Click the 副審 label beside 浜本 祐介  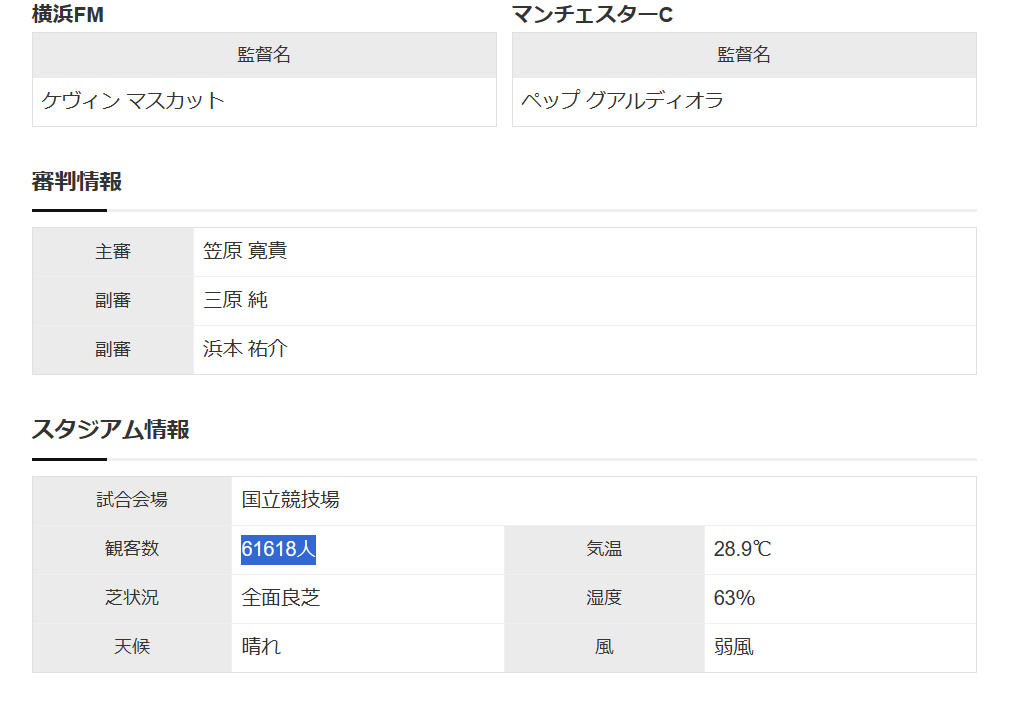[113, 350]
